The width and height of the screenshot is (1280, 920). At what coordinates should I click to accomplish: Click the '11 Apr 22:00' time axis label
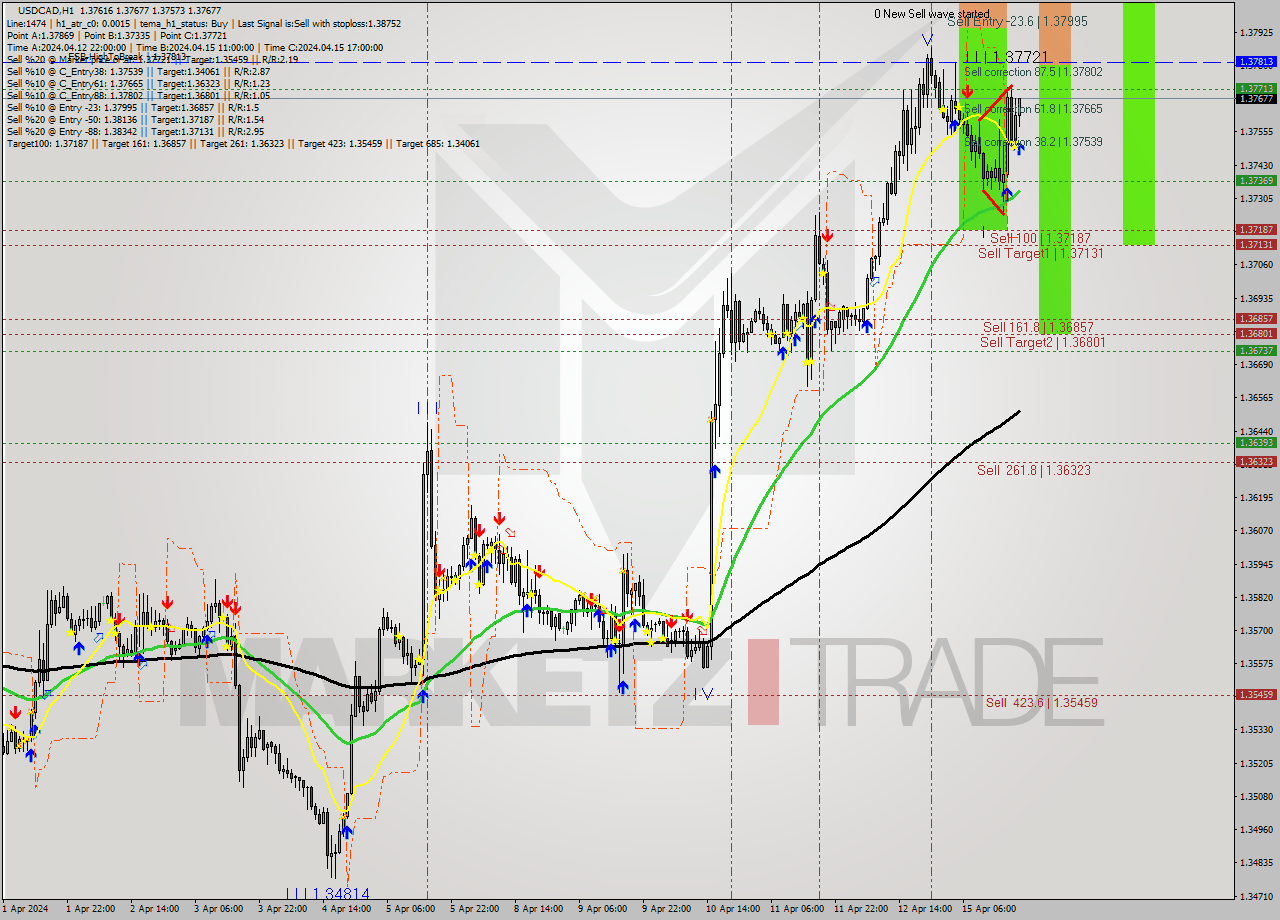(x=861, y=909)
